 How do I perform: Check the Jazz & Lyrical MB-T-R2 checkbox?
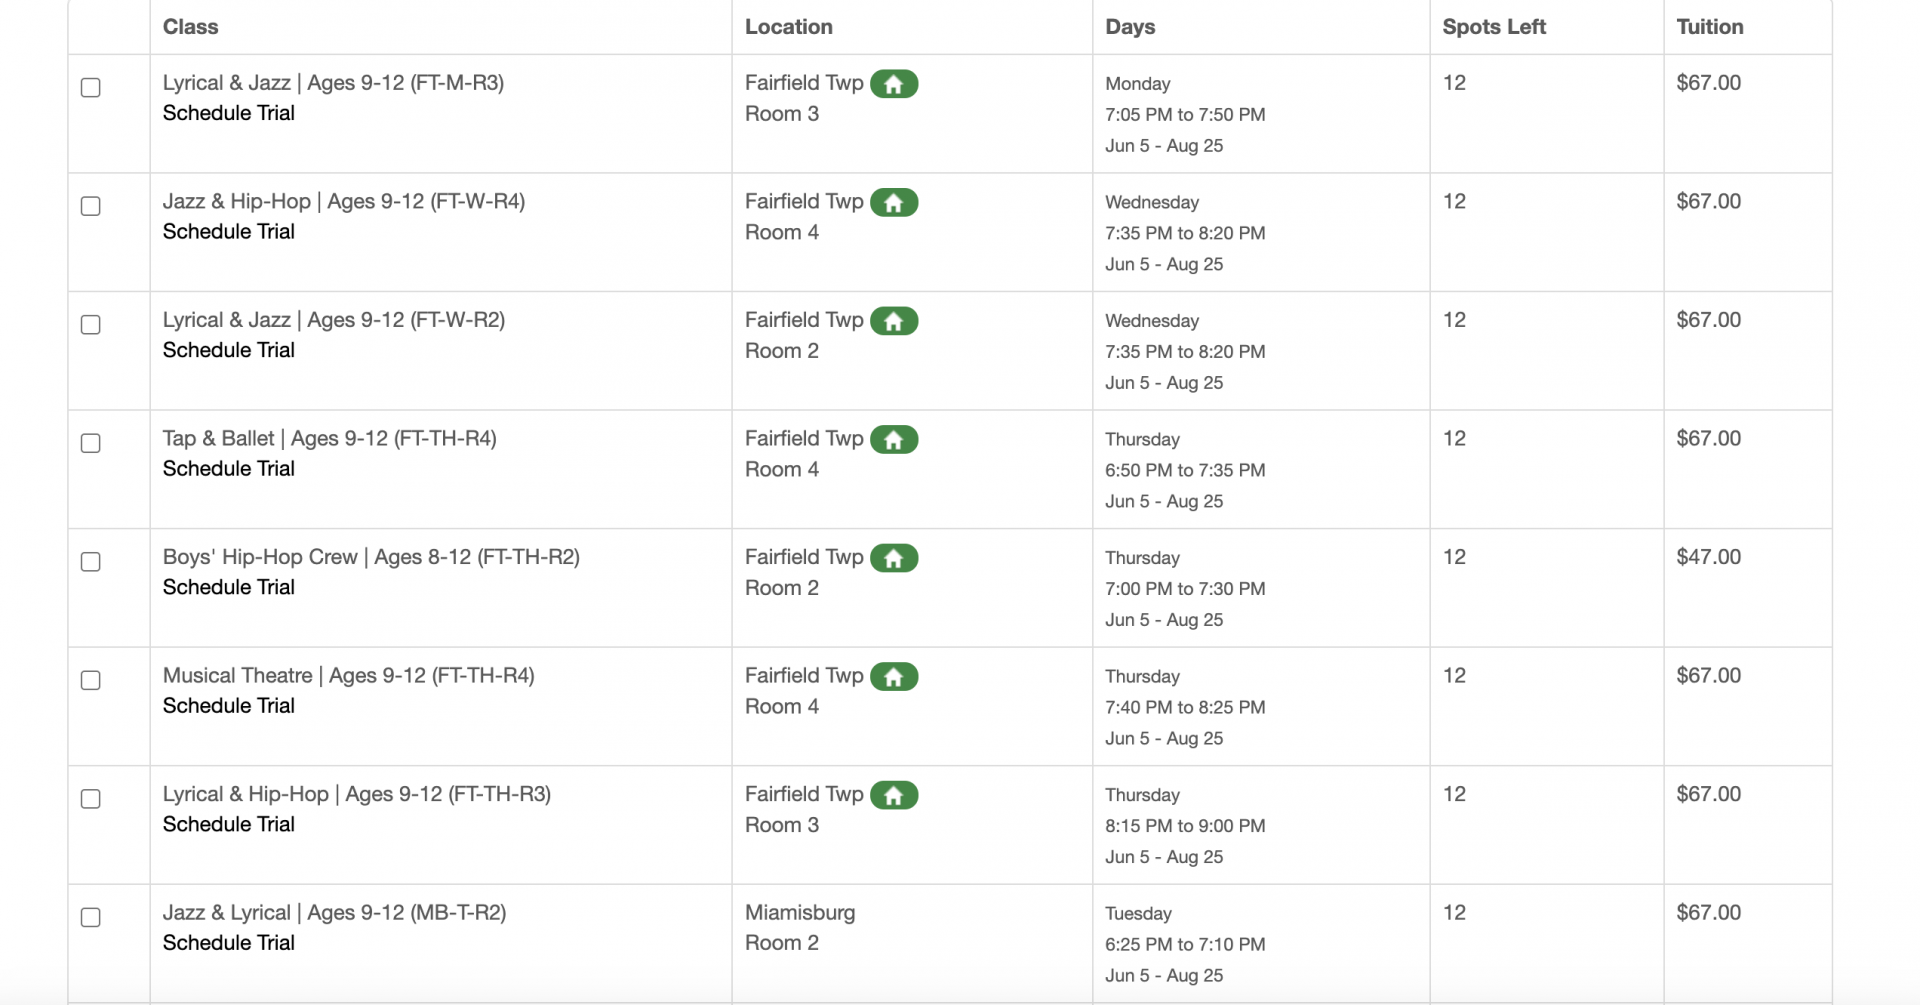point(91,917)
